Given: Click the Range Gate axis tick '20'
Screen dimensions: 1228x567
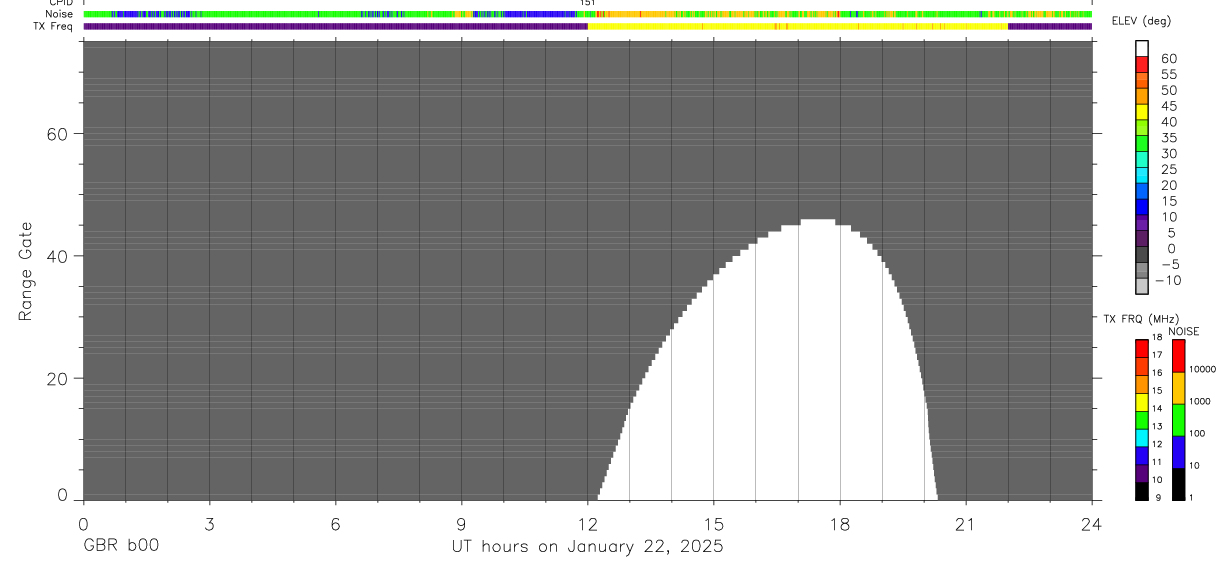Looking at the screenshot, I should tap(57, 379).
